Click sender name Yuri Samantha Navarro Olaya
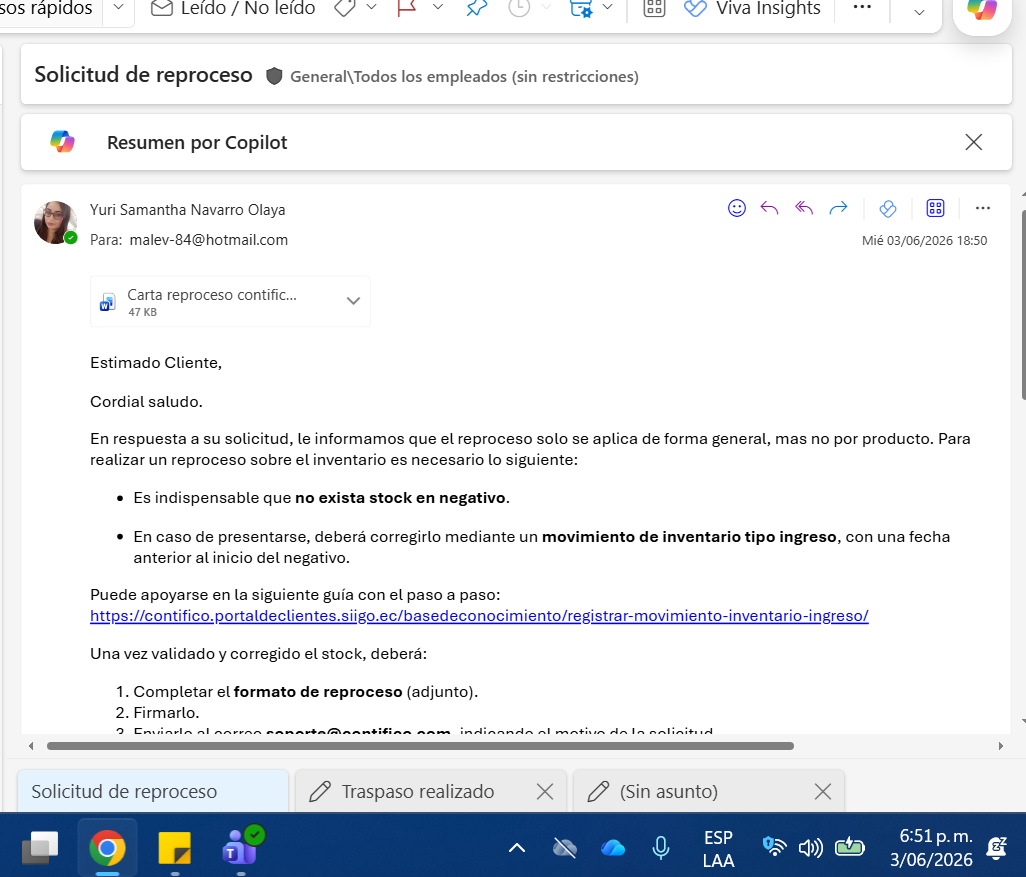Image resolution: width=1026 pixels, height=877 pixels. pos(187,210)
